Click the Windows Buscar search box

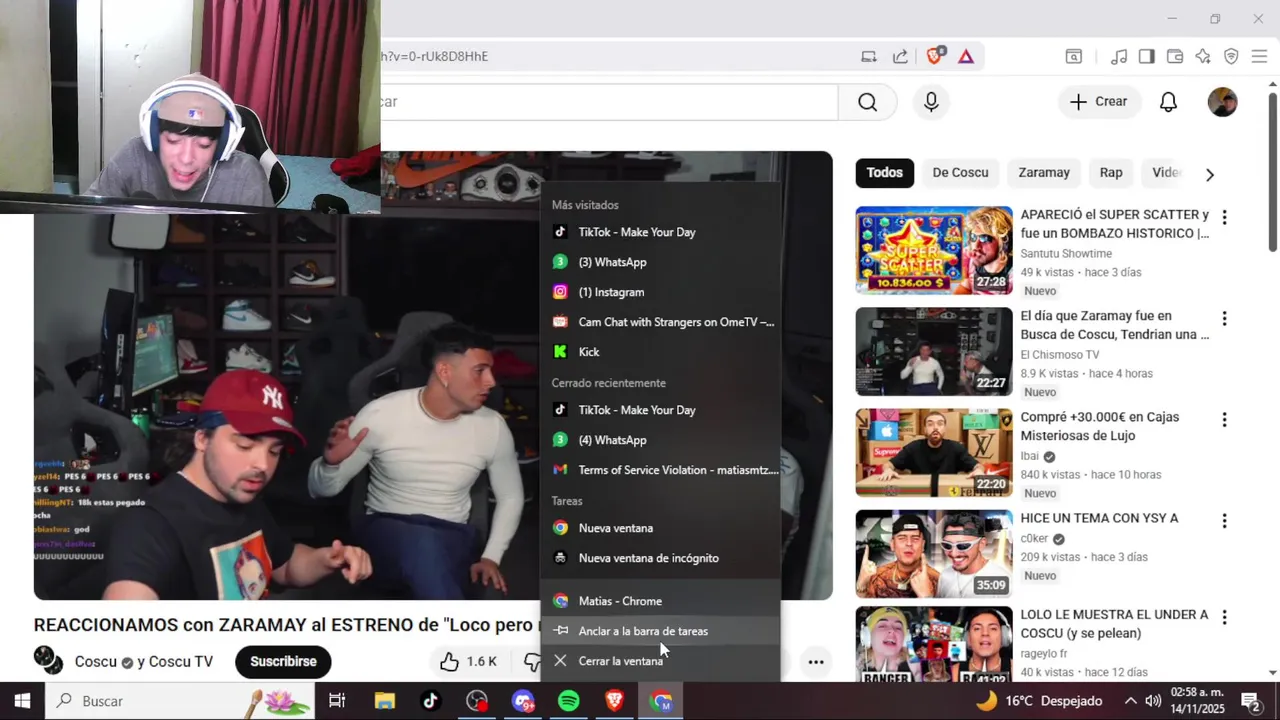point(180,701)
